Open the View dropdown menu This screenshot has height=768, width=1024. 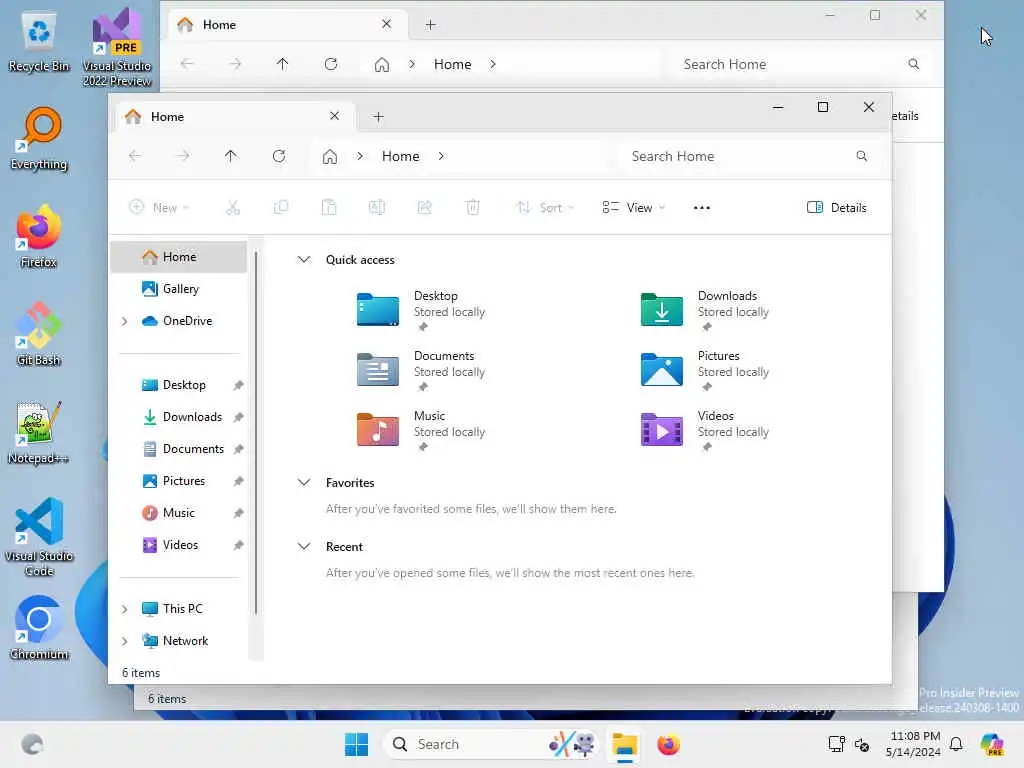(633, 208)
